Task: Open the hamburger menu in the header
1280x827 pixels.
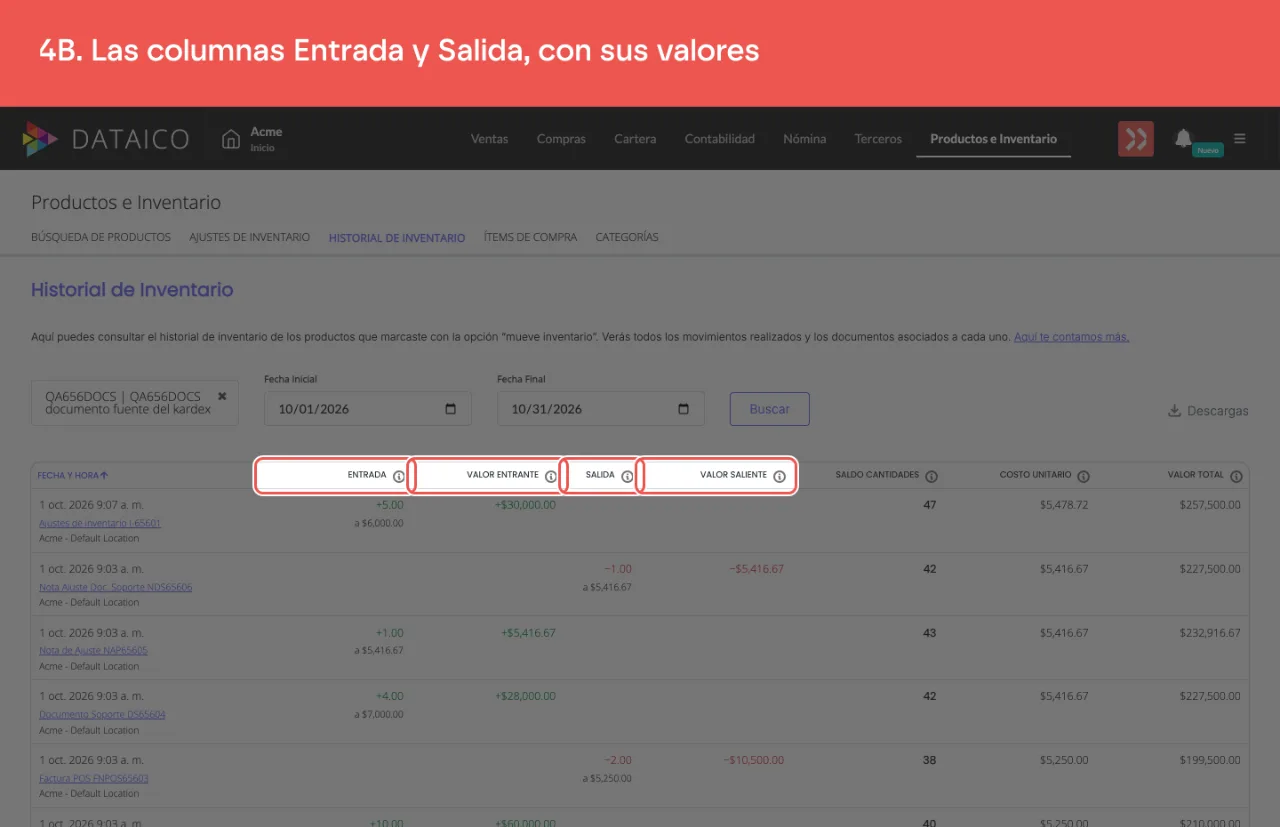Action: 1240,139
